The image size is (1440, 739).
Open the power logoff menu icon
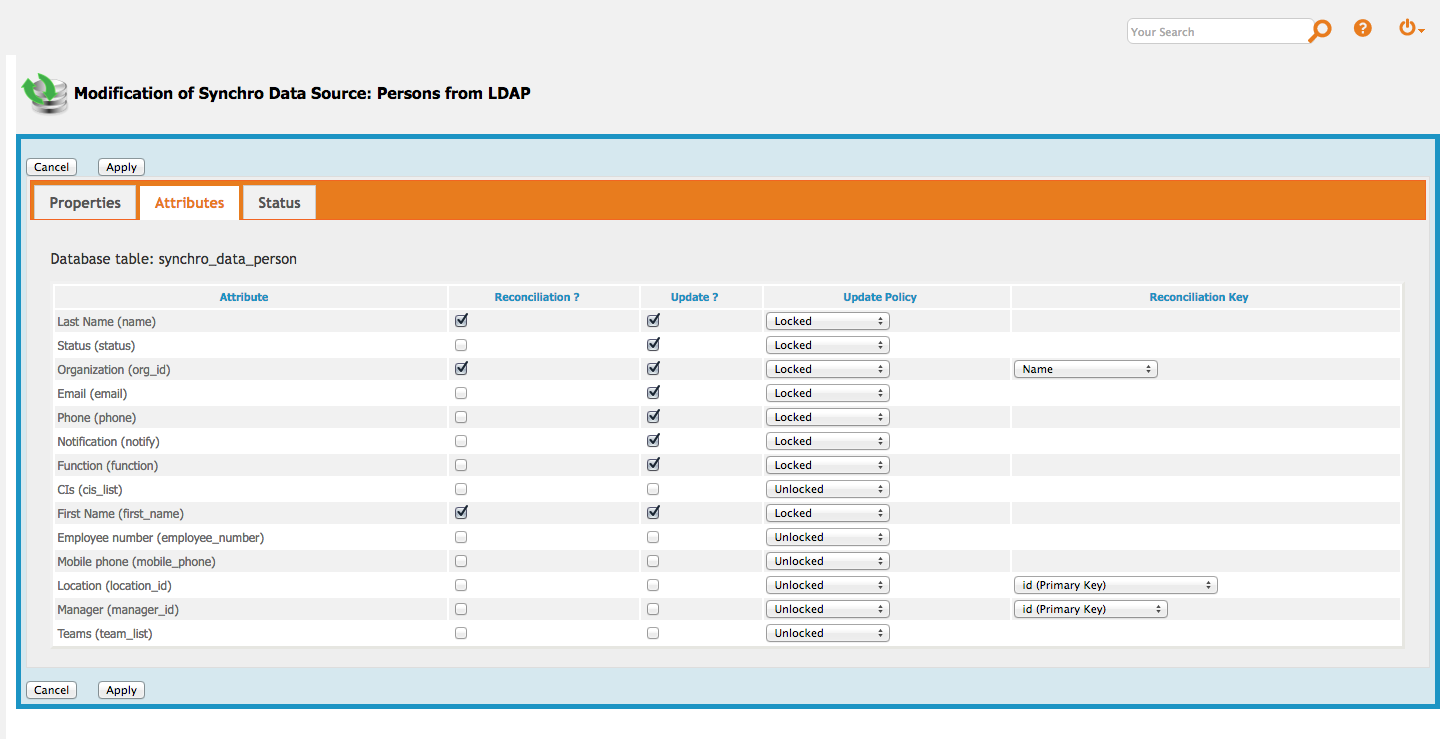point(1410,29)
